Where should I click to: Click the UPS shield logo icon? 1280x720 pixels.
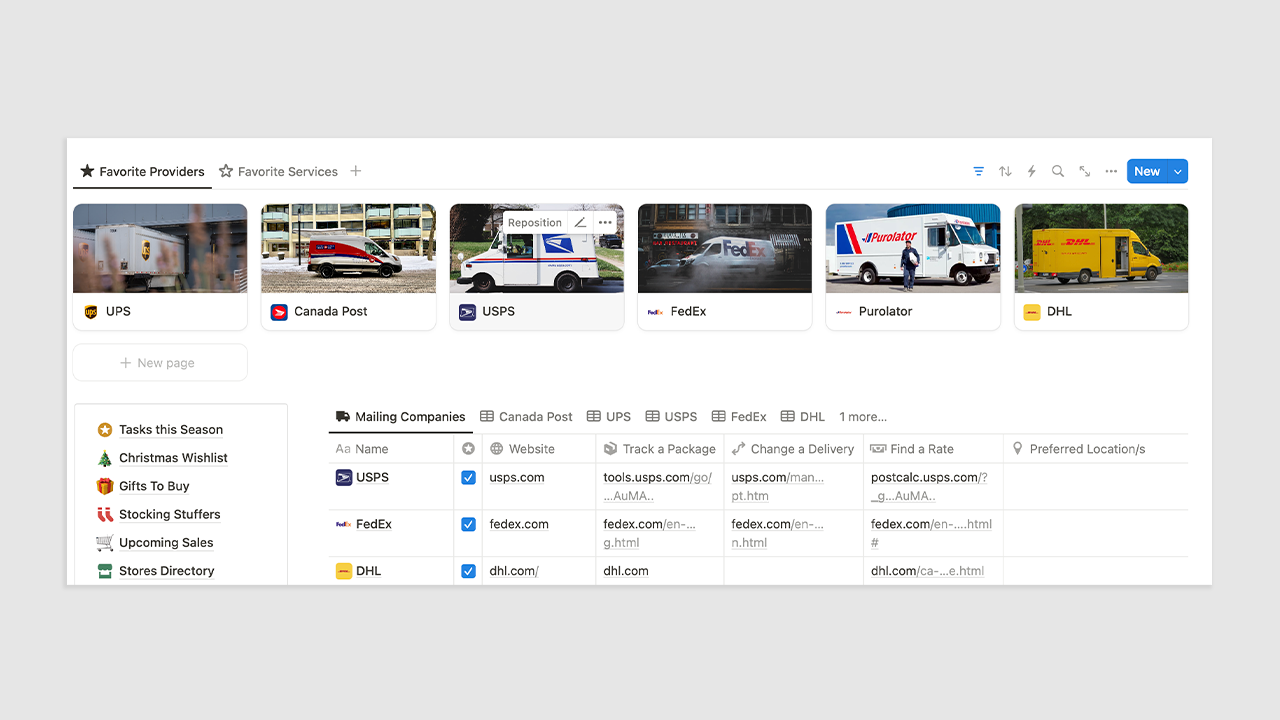91,312
